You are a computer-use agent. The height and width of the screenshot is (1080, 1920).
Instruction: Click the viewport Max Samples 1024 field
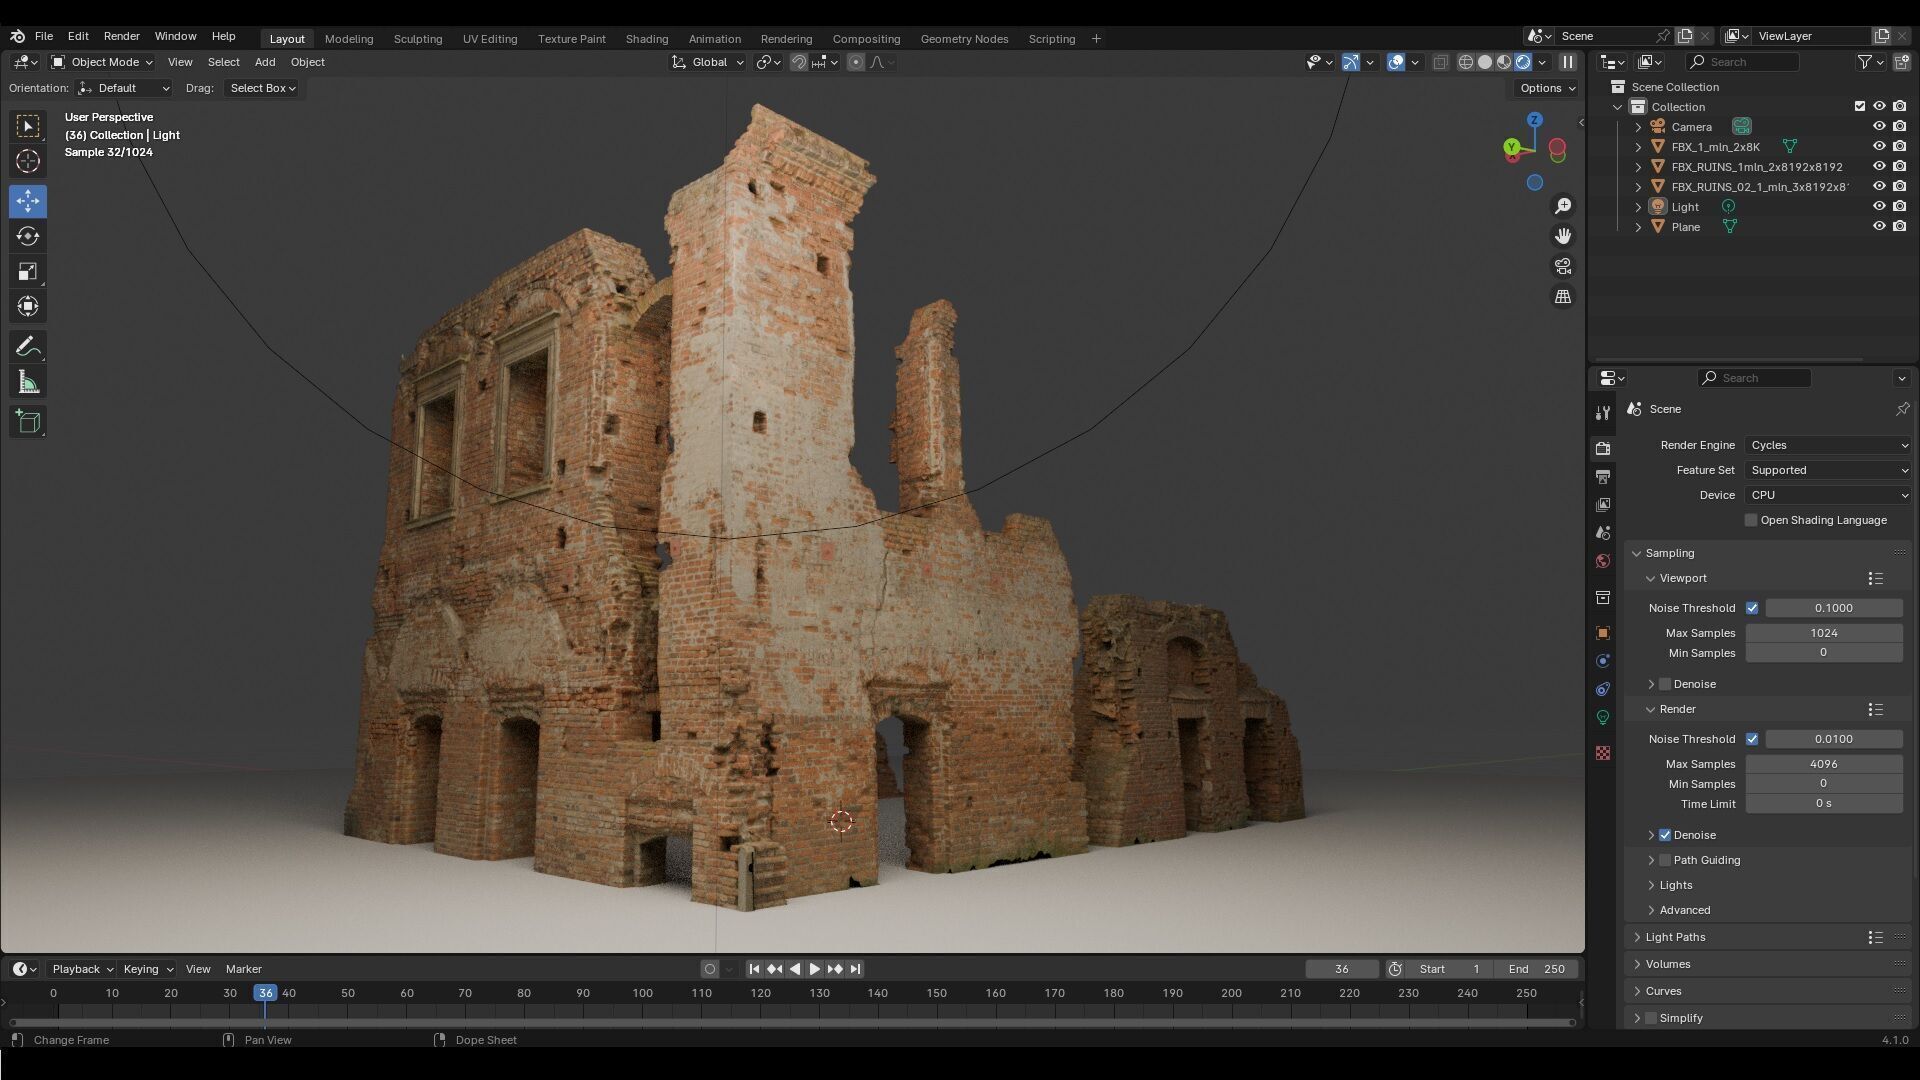pos(1823,633)
